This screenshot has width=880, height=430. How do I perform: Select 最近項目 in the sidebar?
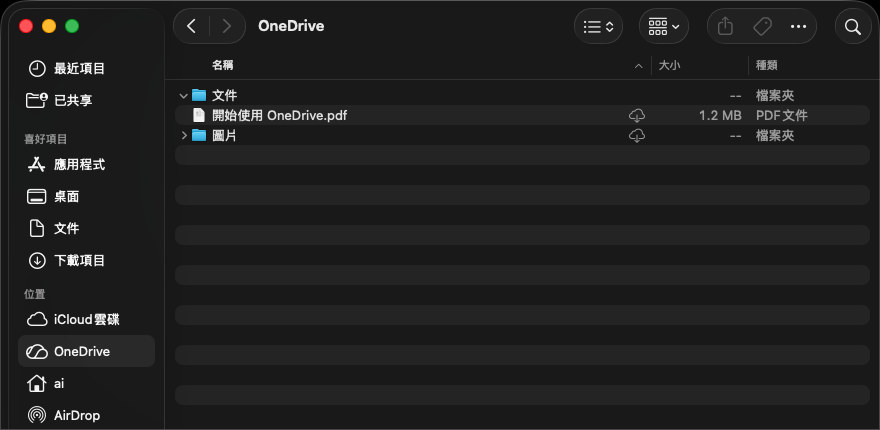point(79,68)
